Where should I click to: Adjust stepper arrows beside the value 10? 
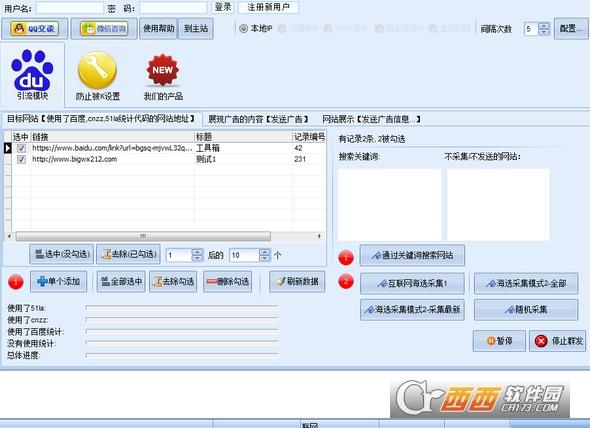pyautogui.click(x=265, y=255)
